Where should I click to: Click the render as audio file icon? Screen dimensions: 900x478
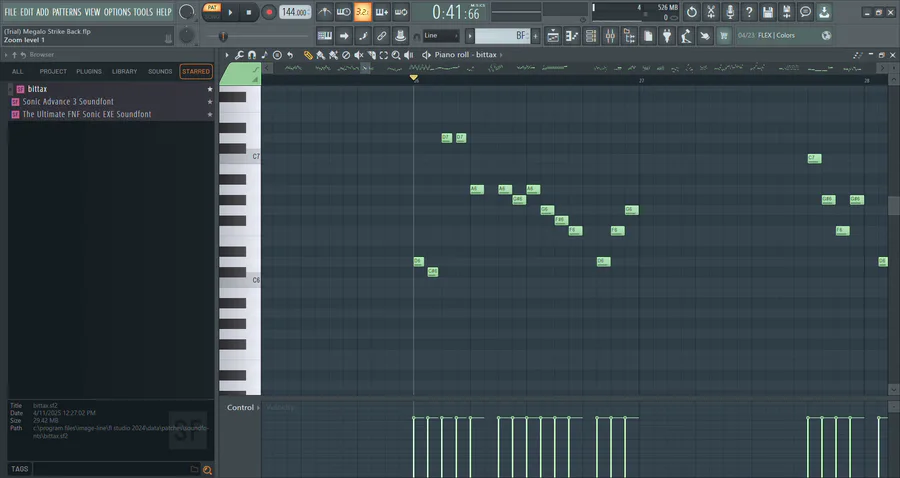point(786,12)
